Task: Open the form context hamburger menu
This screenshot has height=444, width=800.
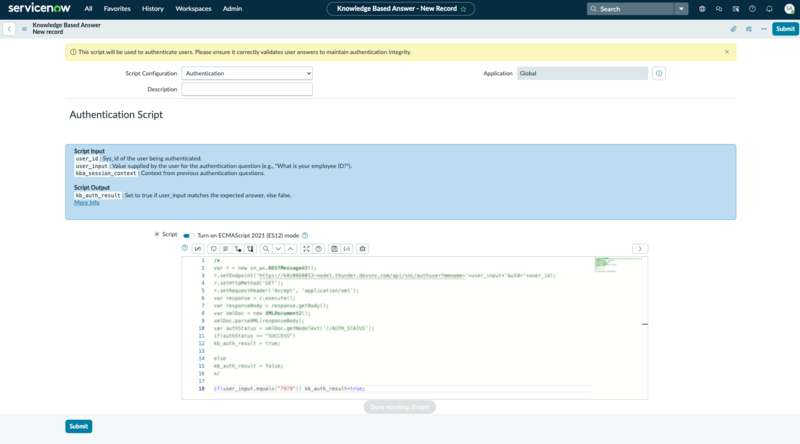Action: coord(24,29)
